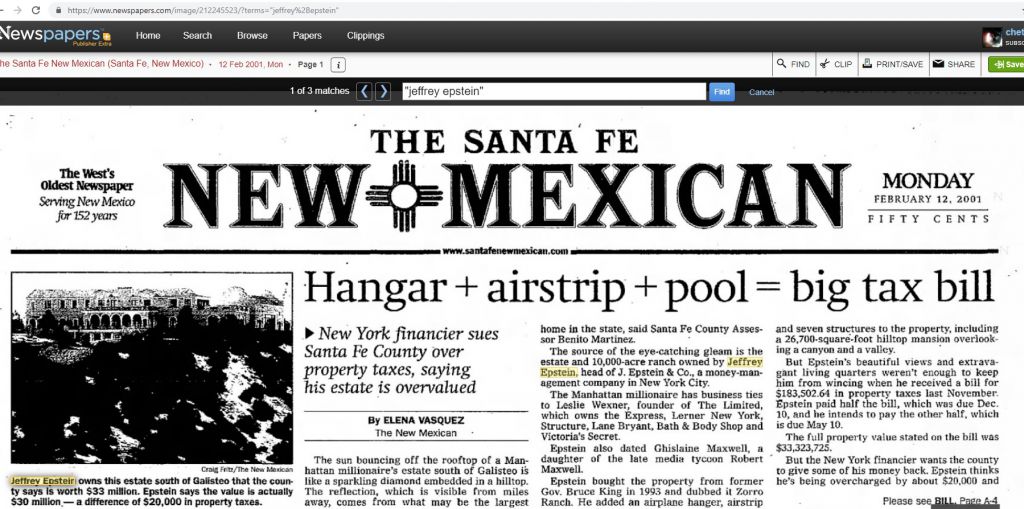Click 'The West's Oldest Newspaper' text

click(87, 180)
